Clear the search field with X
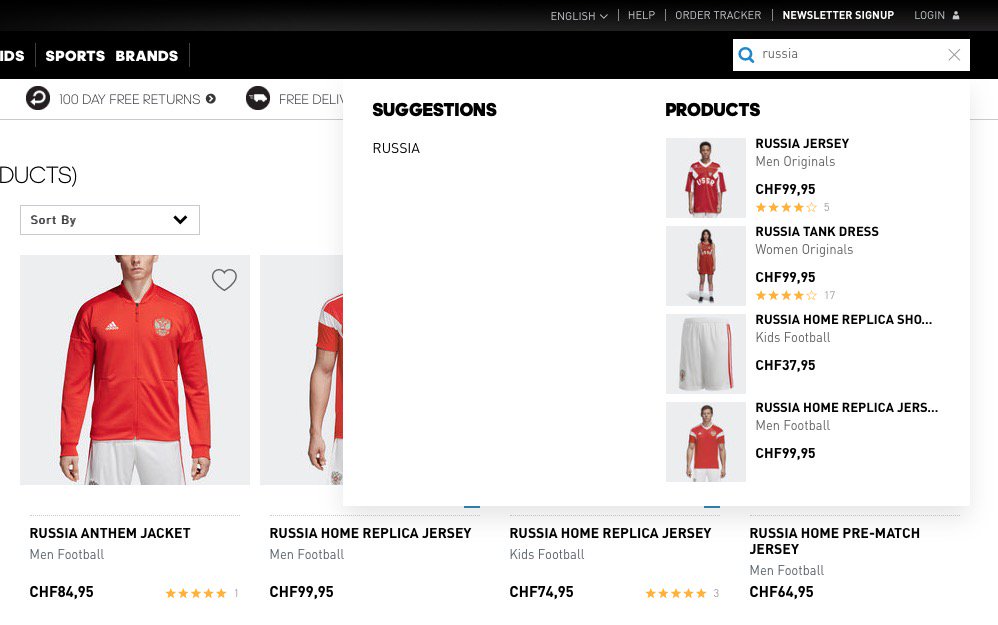 (954, 55)
